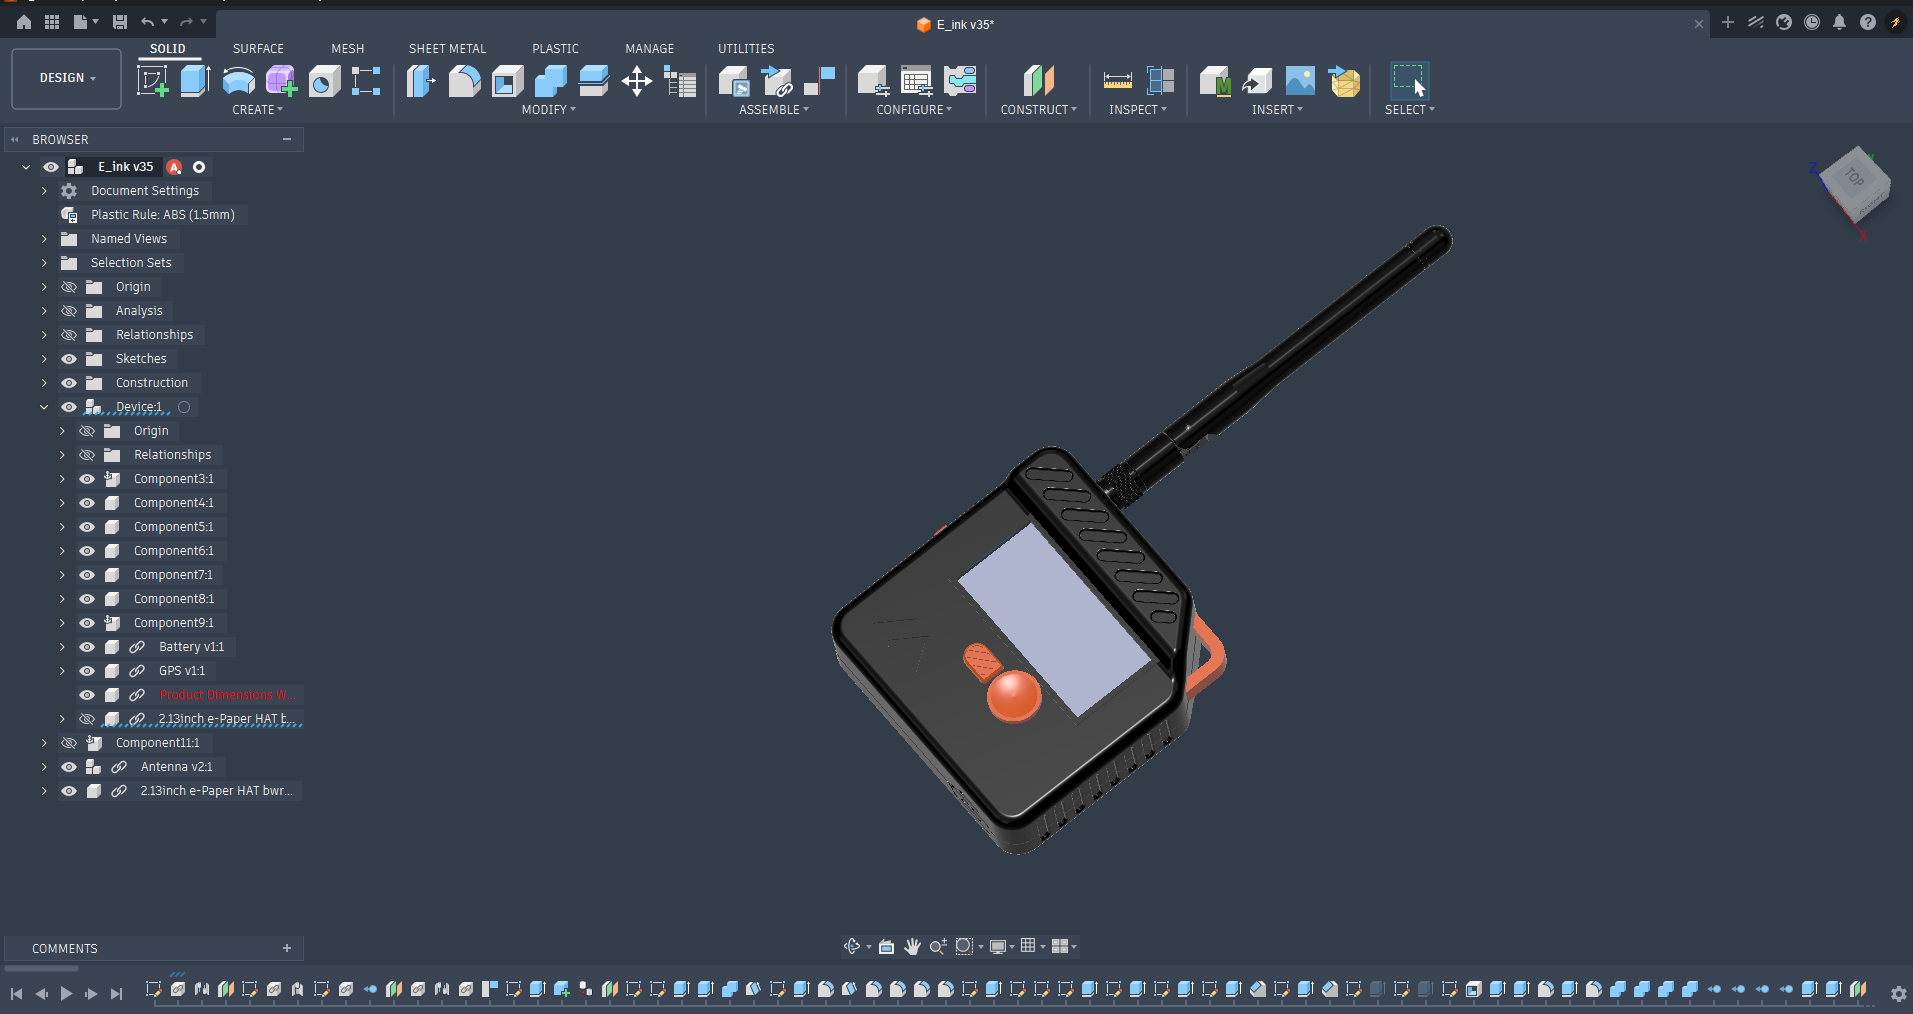Select the Move/Copy tool
Screen dimensions: 1913x1014
coord(637,81)
